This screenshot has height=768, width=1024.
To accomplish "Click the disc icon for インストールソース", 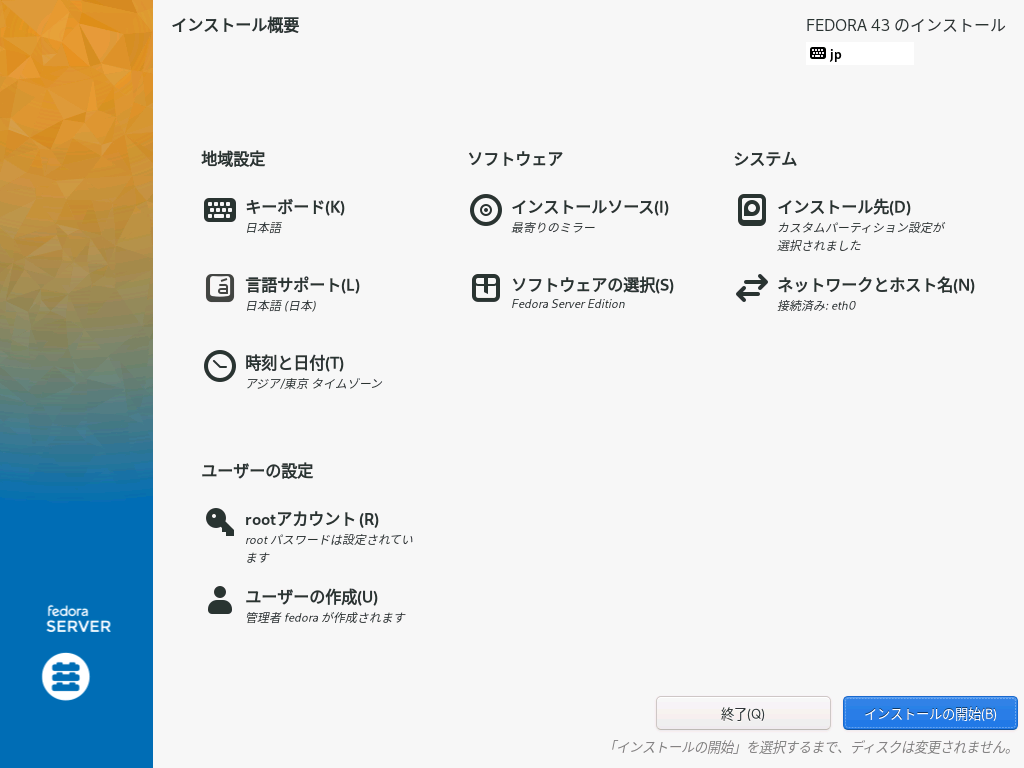I will point(486,210).
